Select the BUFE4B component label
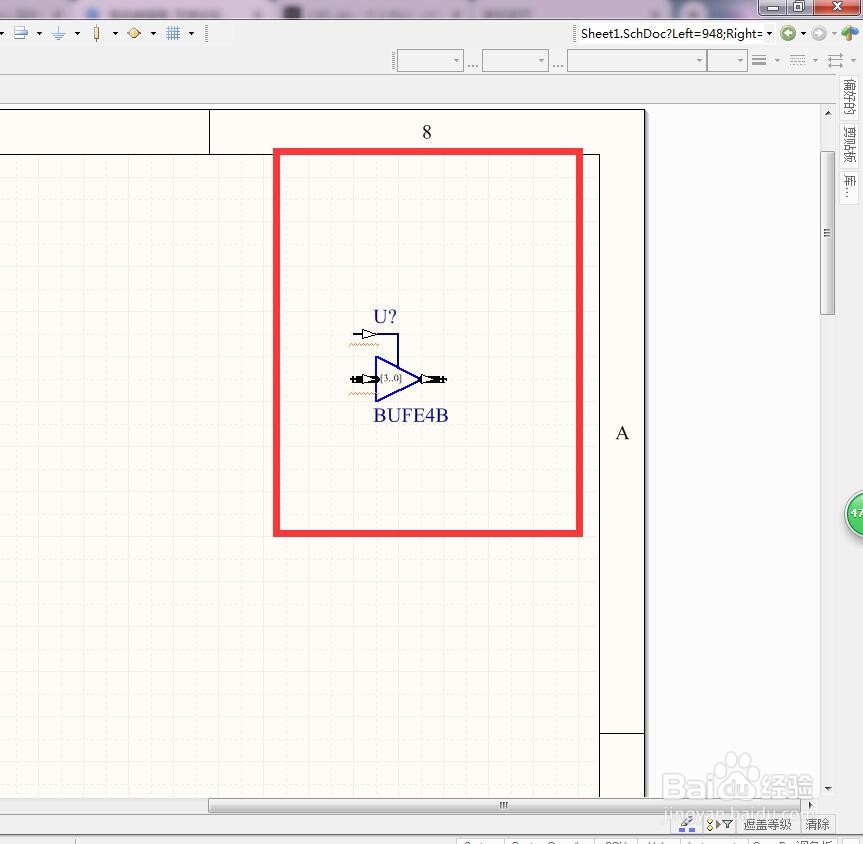Image resolution: width=863 pixels, height=844 pixels. (411, 415)
